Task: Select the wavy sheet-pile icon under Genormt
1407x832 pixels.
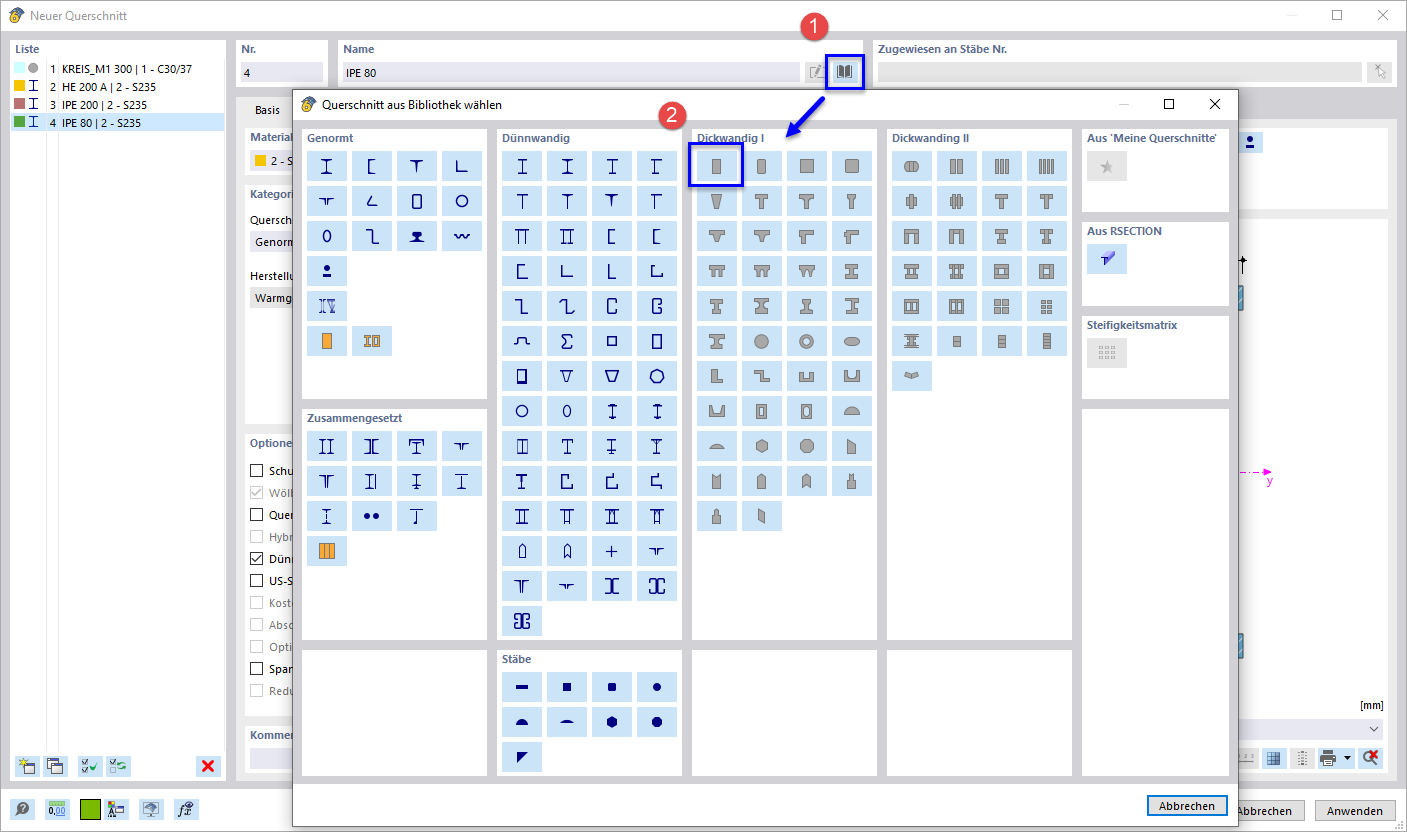Action: [x=462, y=236]
